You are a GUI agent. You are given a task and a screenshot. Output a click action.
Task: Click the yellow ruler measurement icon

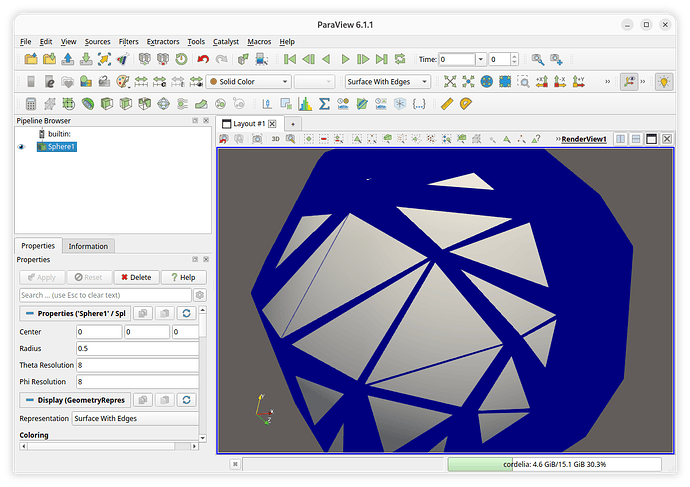pyautogui.click(x=447, y=104)
